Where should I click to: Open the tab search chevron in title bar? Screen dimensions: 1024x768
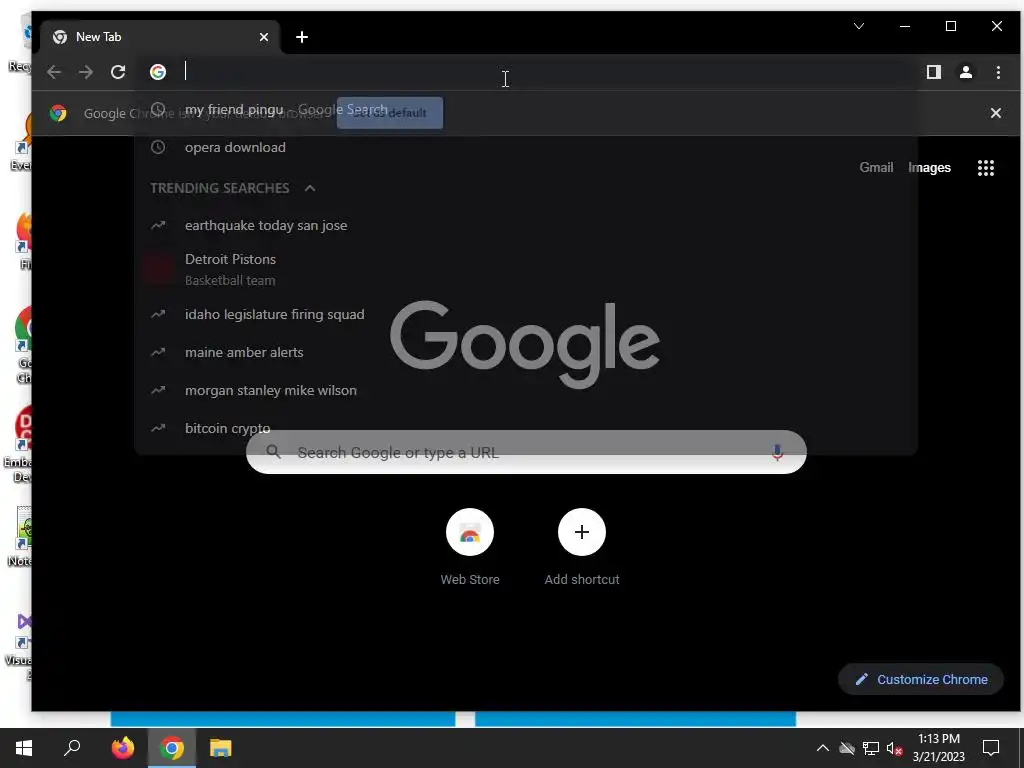click(859, 26)
